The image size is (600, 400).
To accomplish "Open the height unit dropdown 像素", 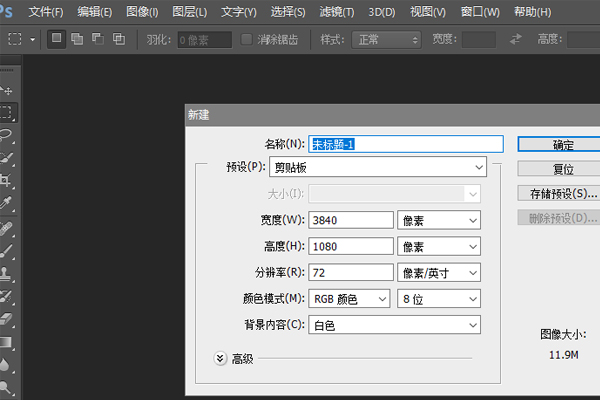I will (439, 246).
